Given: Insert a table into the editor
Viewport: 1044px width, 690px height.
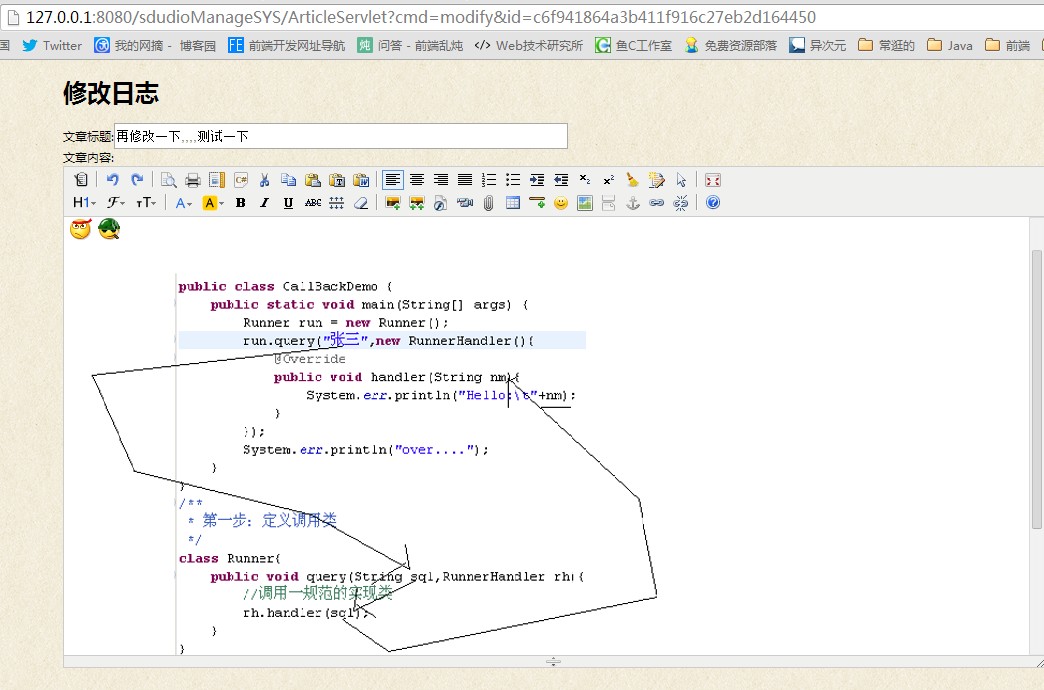Looking at the screenshot, I should [513, 202].
